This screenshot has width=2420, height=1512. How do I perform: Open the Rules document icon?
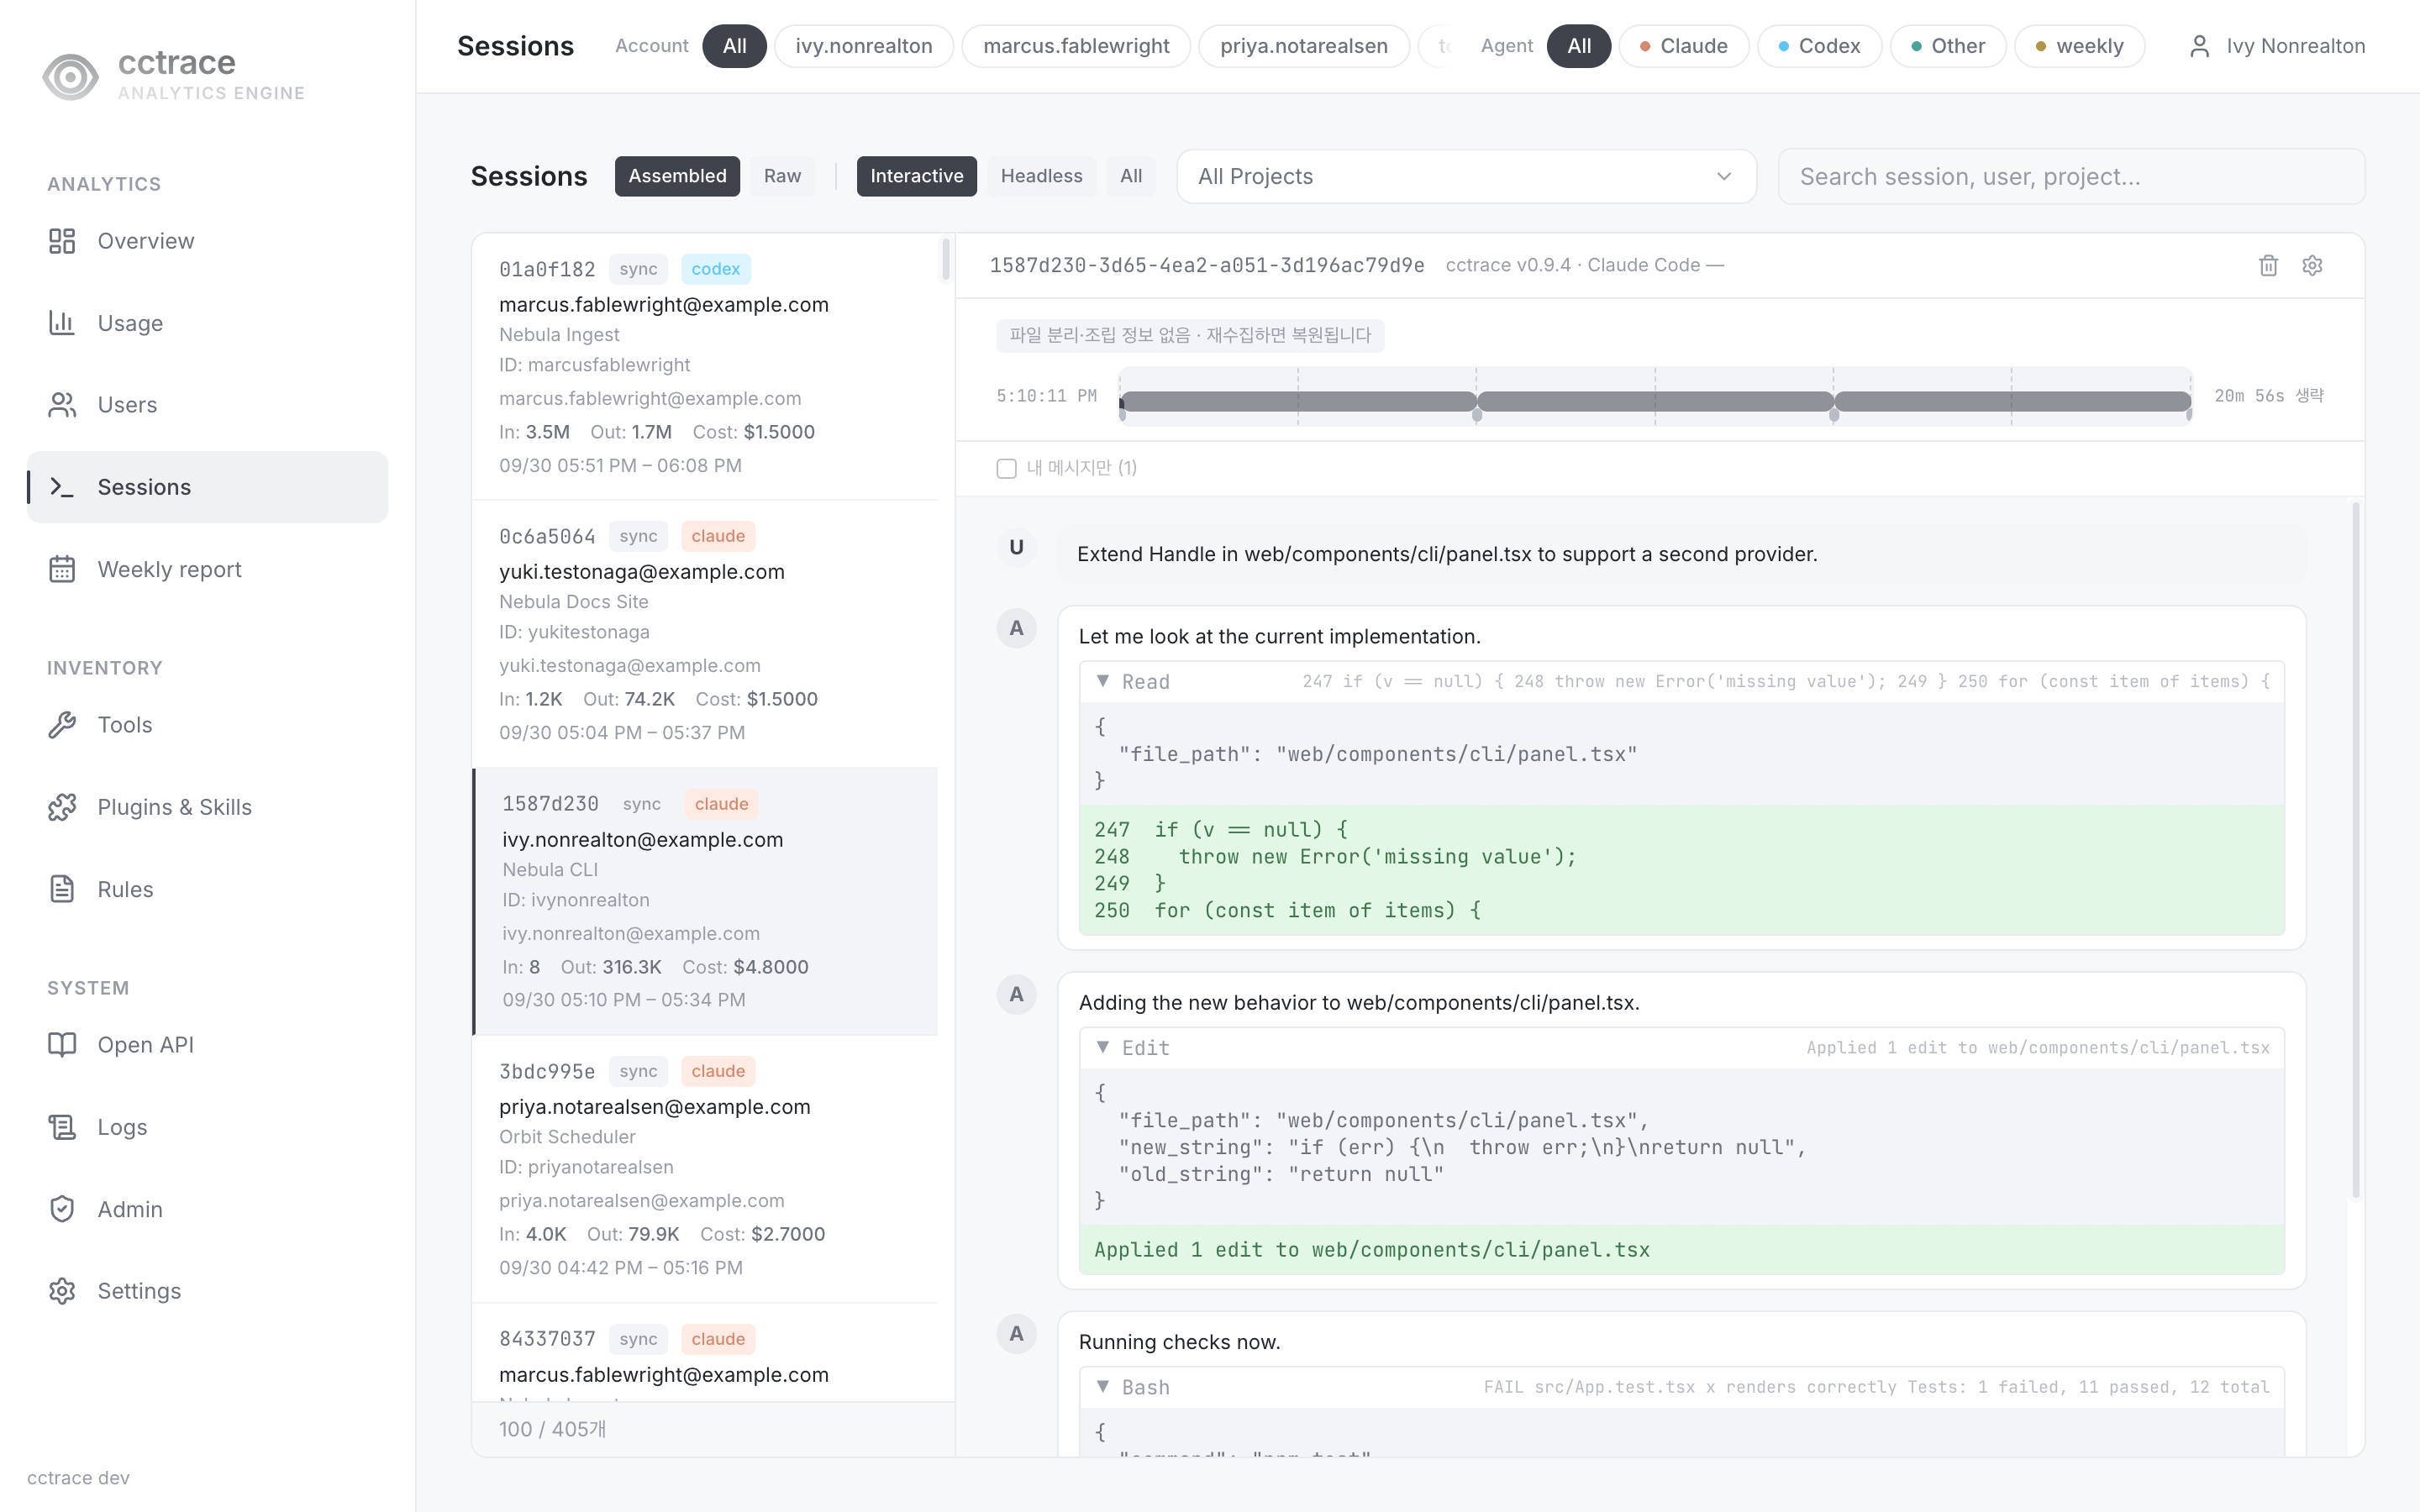pyautogui.click(x=62, y=889)
